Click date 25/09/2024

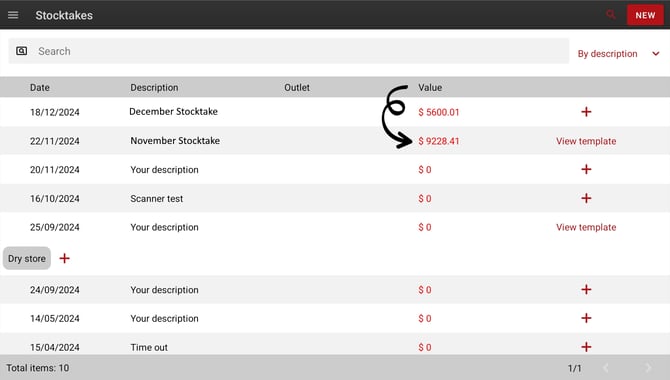(x=55, y=227)
